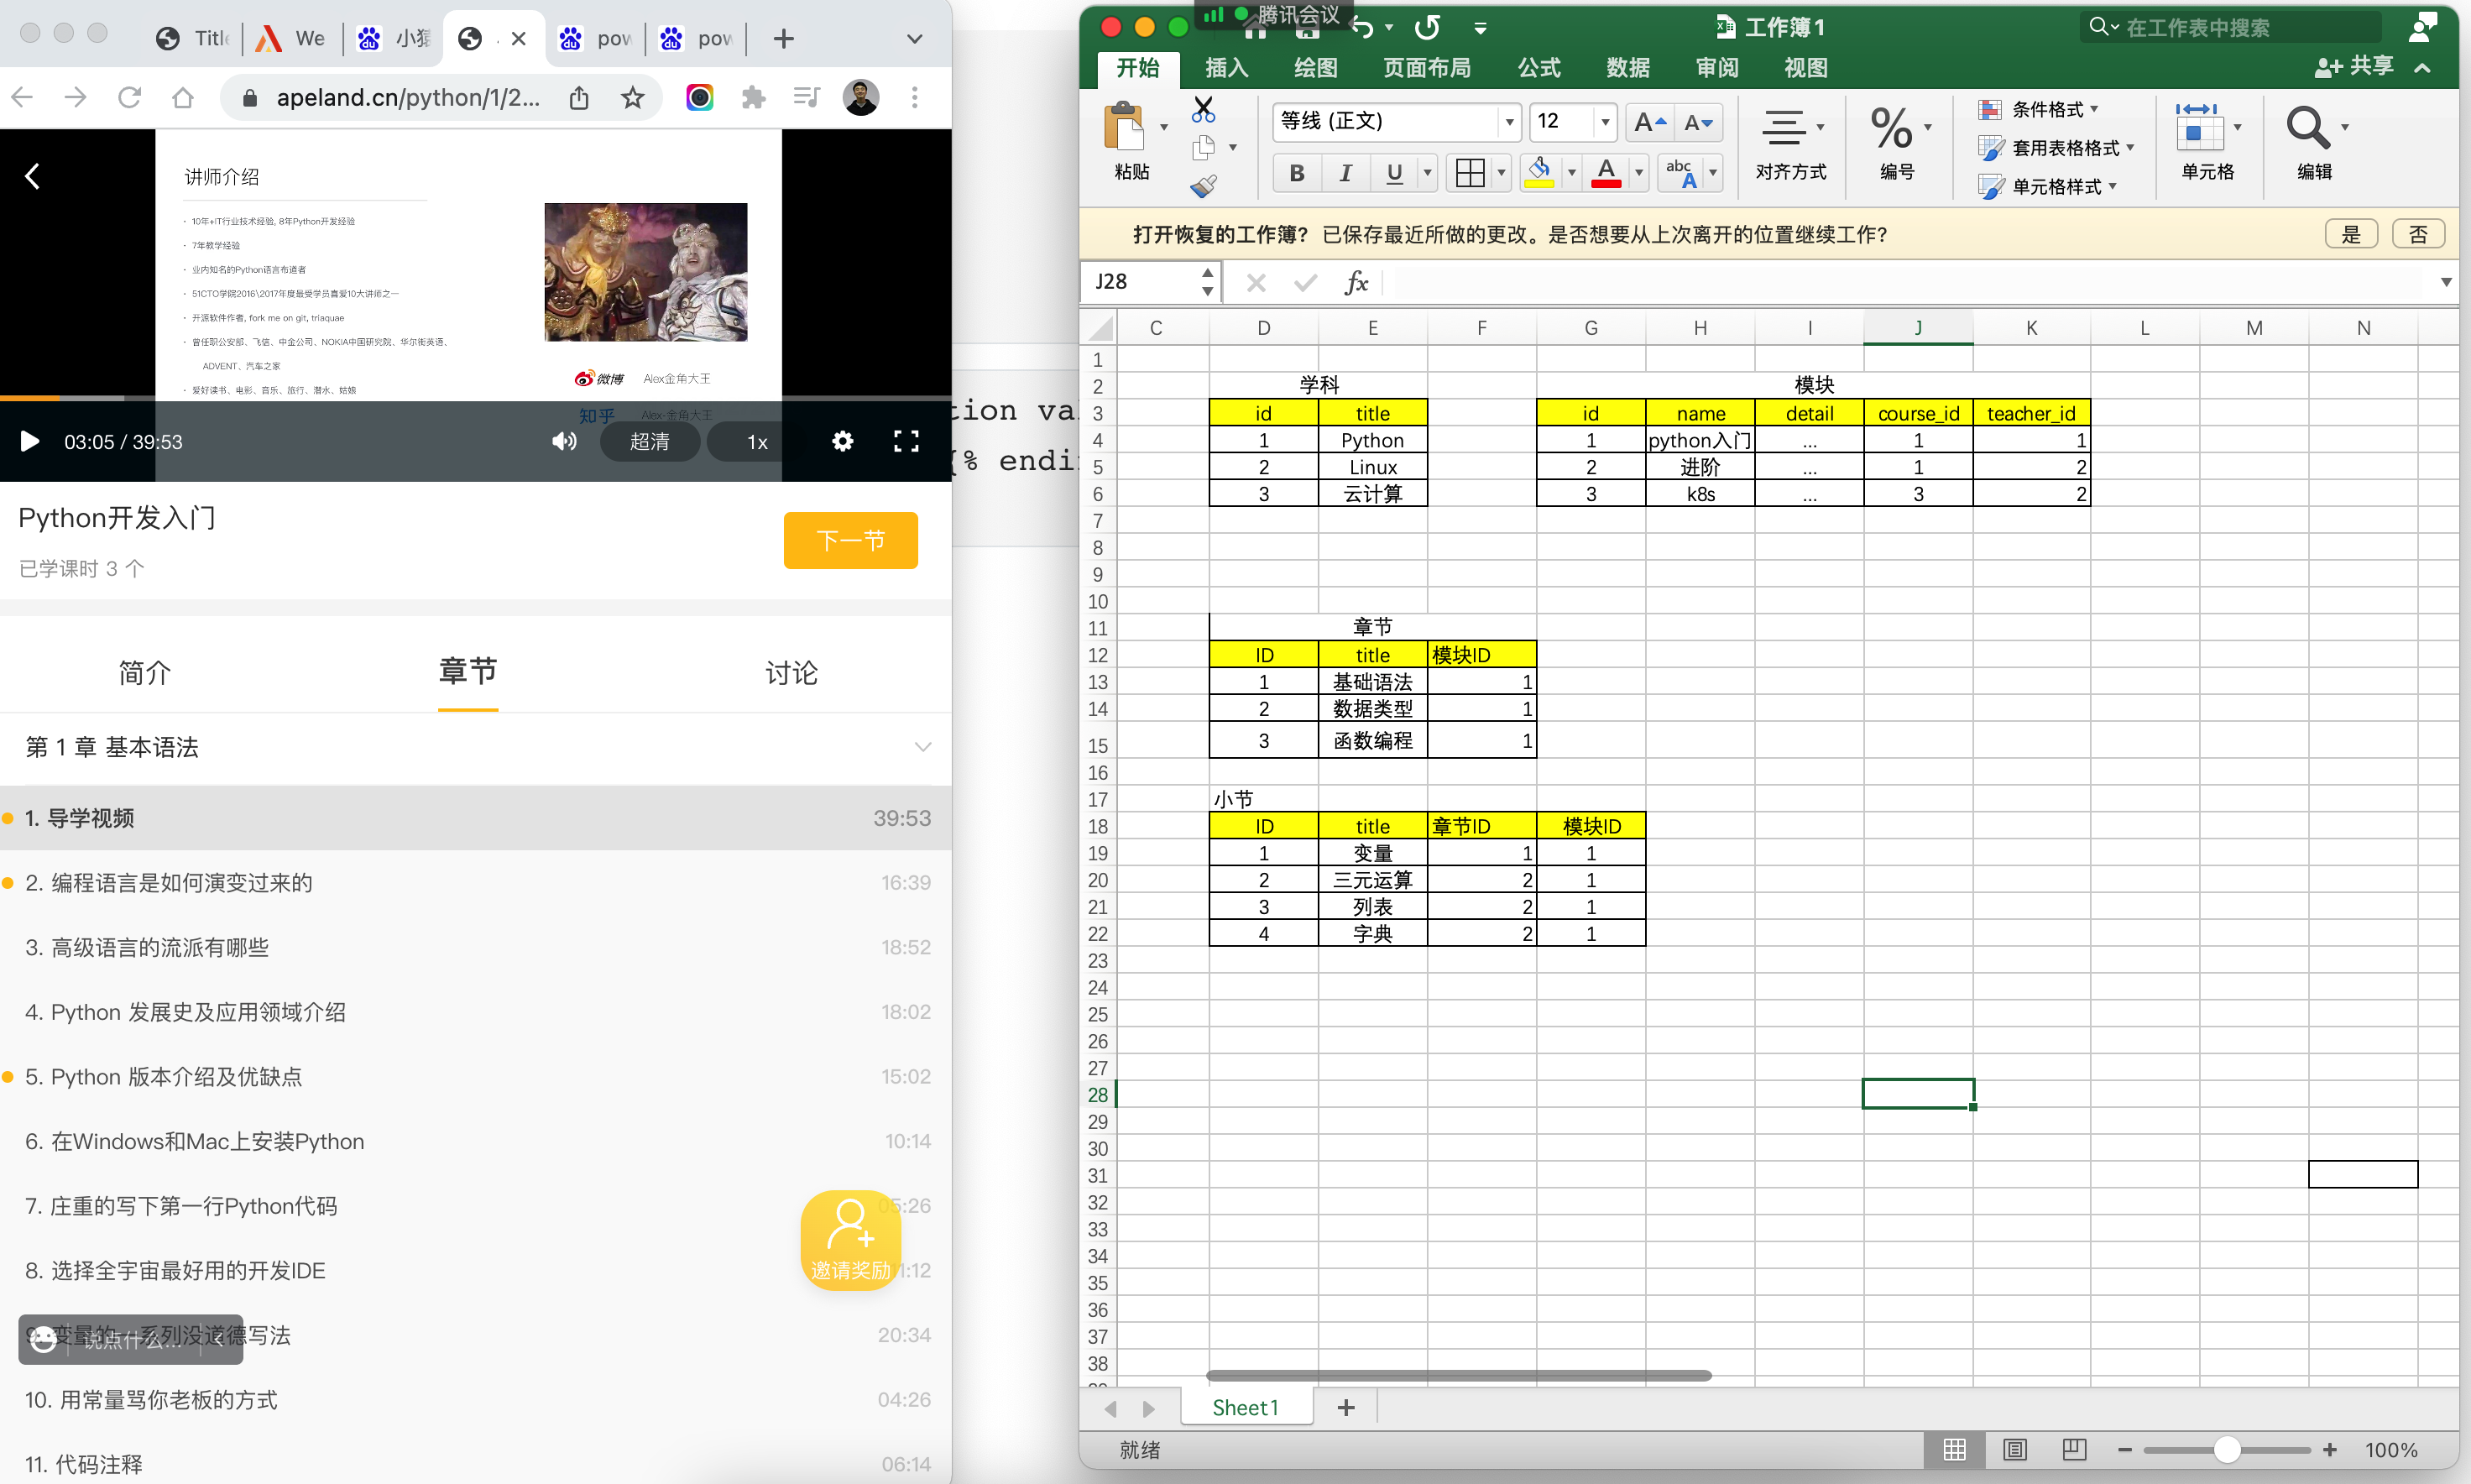
Task: Open the 插入 ribbon tab
Action: [1226, 68]
